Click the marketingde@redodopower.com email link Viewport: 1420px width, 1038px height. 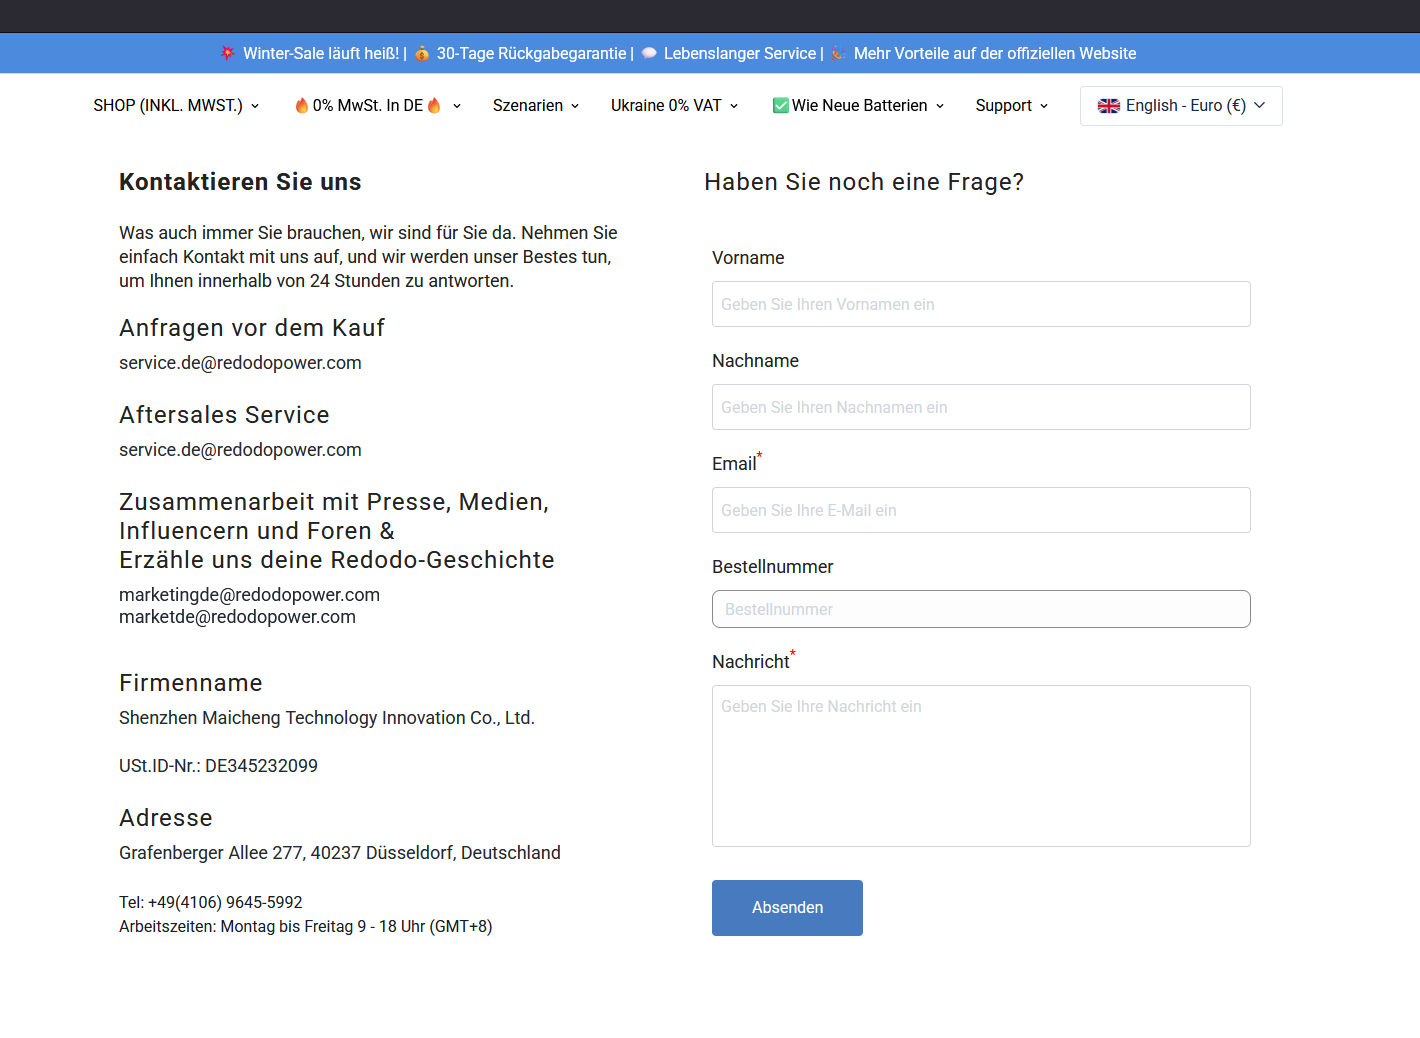pyautogui.click(x=249, y=595)
